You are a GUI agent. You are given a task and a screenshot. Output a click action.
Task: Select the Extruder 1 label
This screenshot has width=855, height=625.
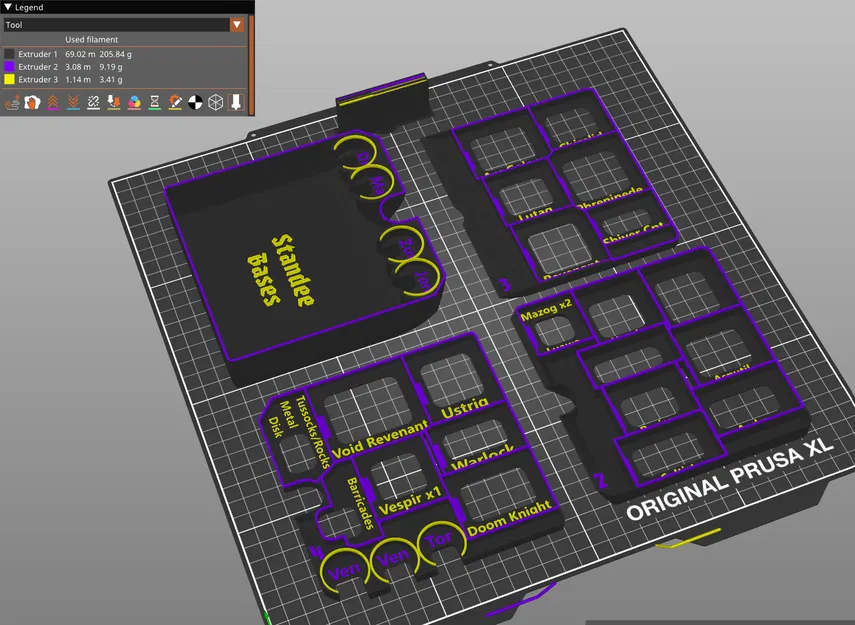pyautogui.click(x=38, y=54)
